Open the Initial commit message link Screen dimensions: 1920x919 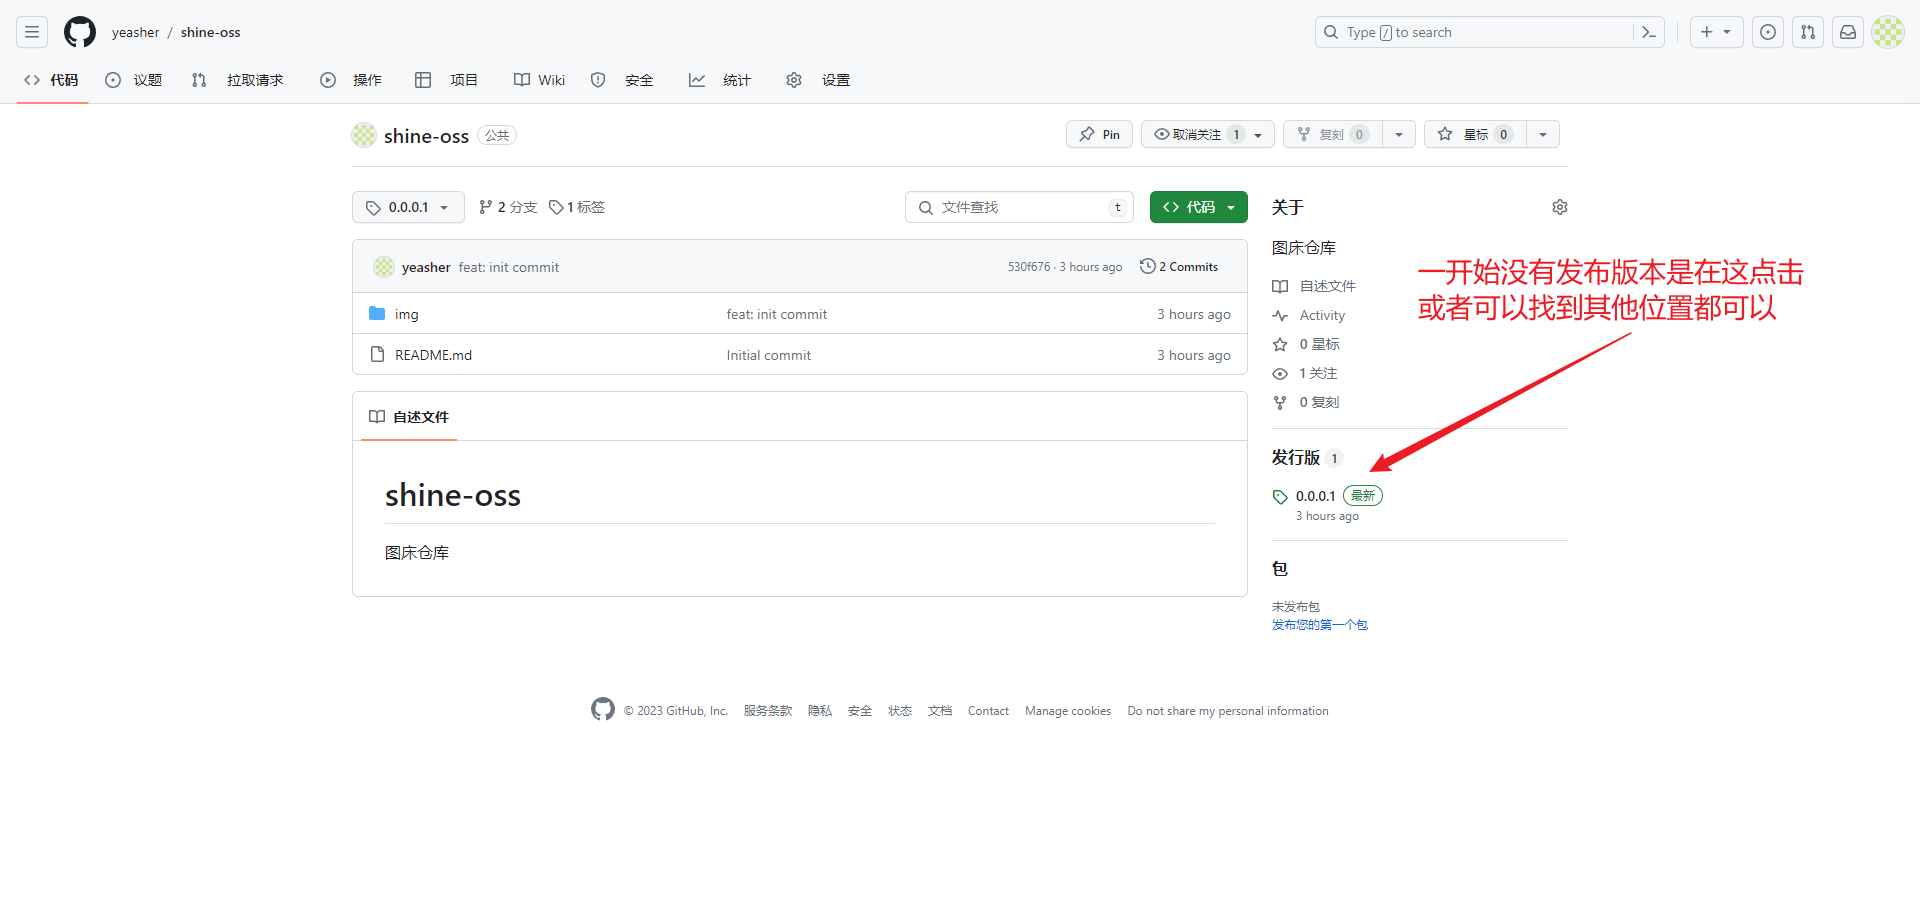tap(769, 355)
